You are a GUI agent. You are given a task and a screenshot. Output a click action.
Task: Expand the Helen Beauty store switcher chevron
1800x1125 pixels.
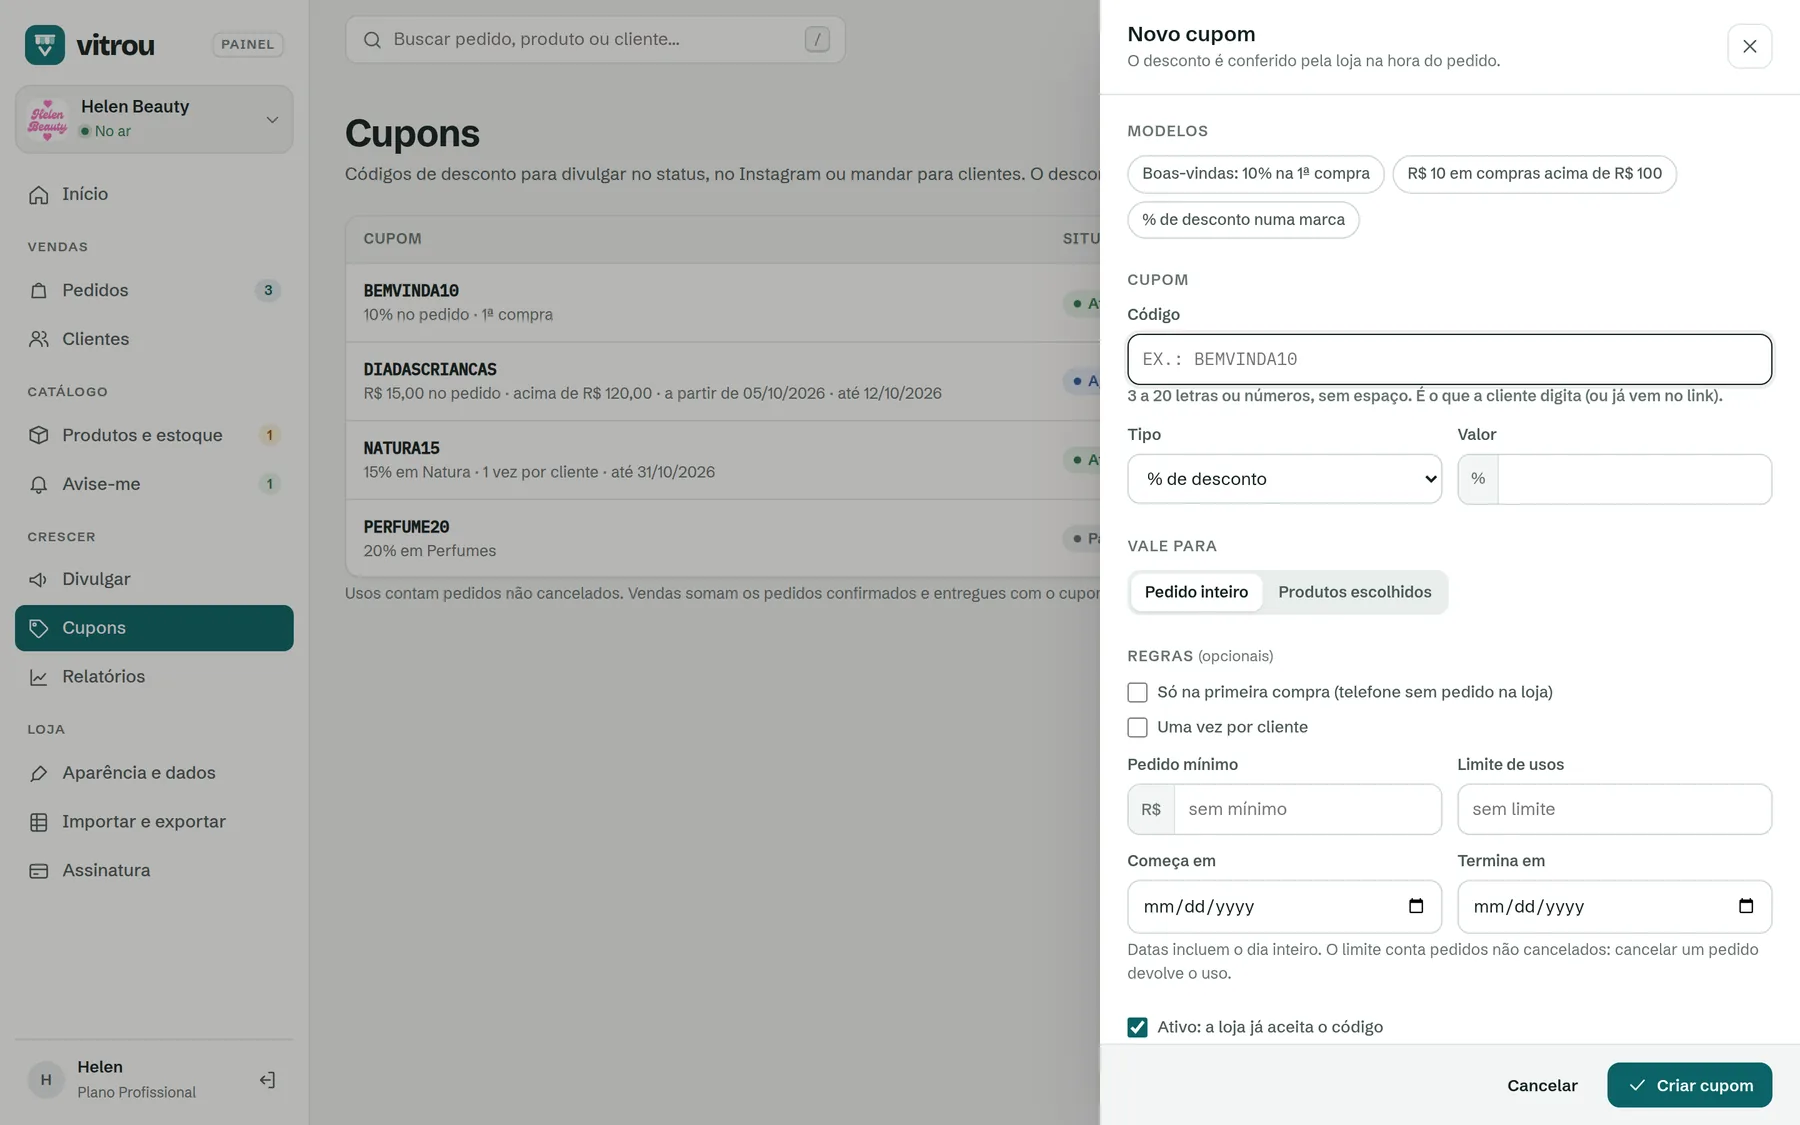[x=272, y=120]
